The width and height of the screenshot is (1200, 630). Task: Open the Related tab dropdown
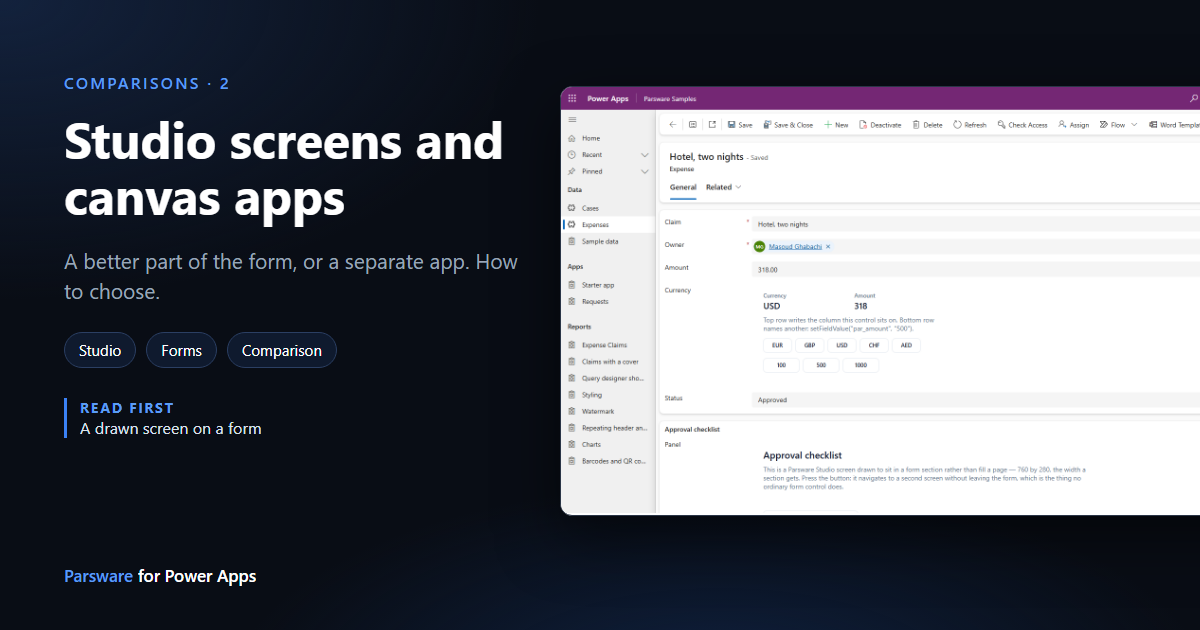coord(724,187)
